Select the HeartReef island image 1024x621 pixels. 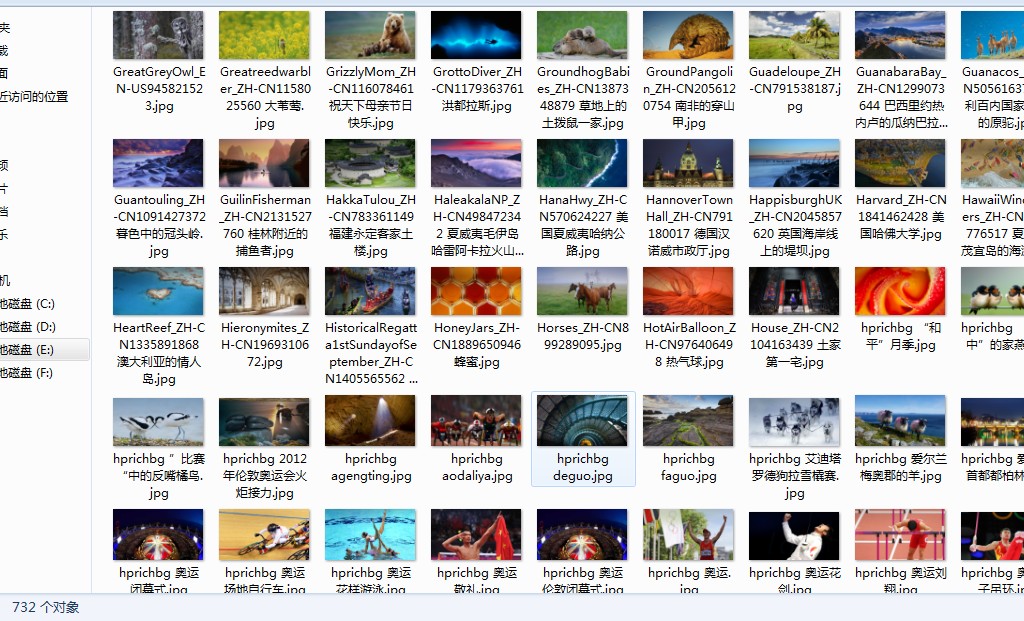tap(158, 291)
